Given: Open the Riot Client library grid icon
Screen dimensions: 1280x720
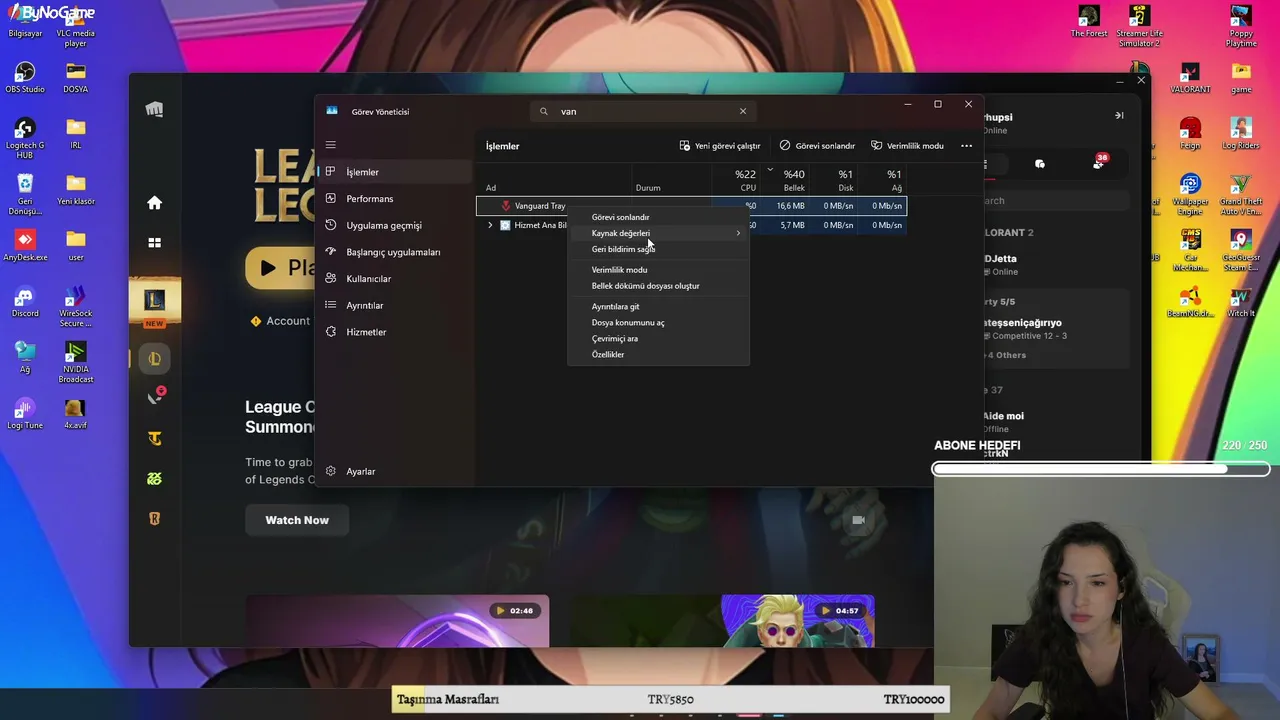Looking at the screenshot, I should click(x=154, y=243).
